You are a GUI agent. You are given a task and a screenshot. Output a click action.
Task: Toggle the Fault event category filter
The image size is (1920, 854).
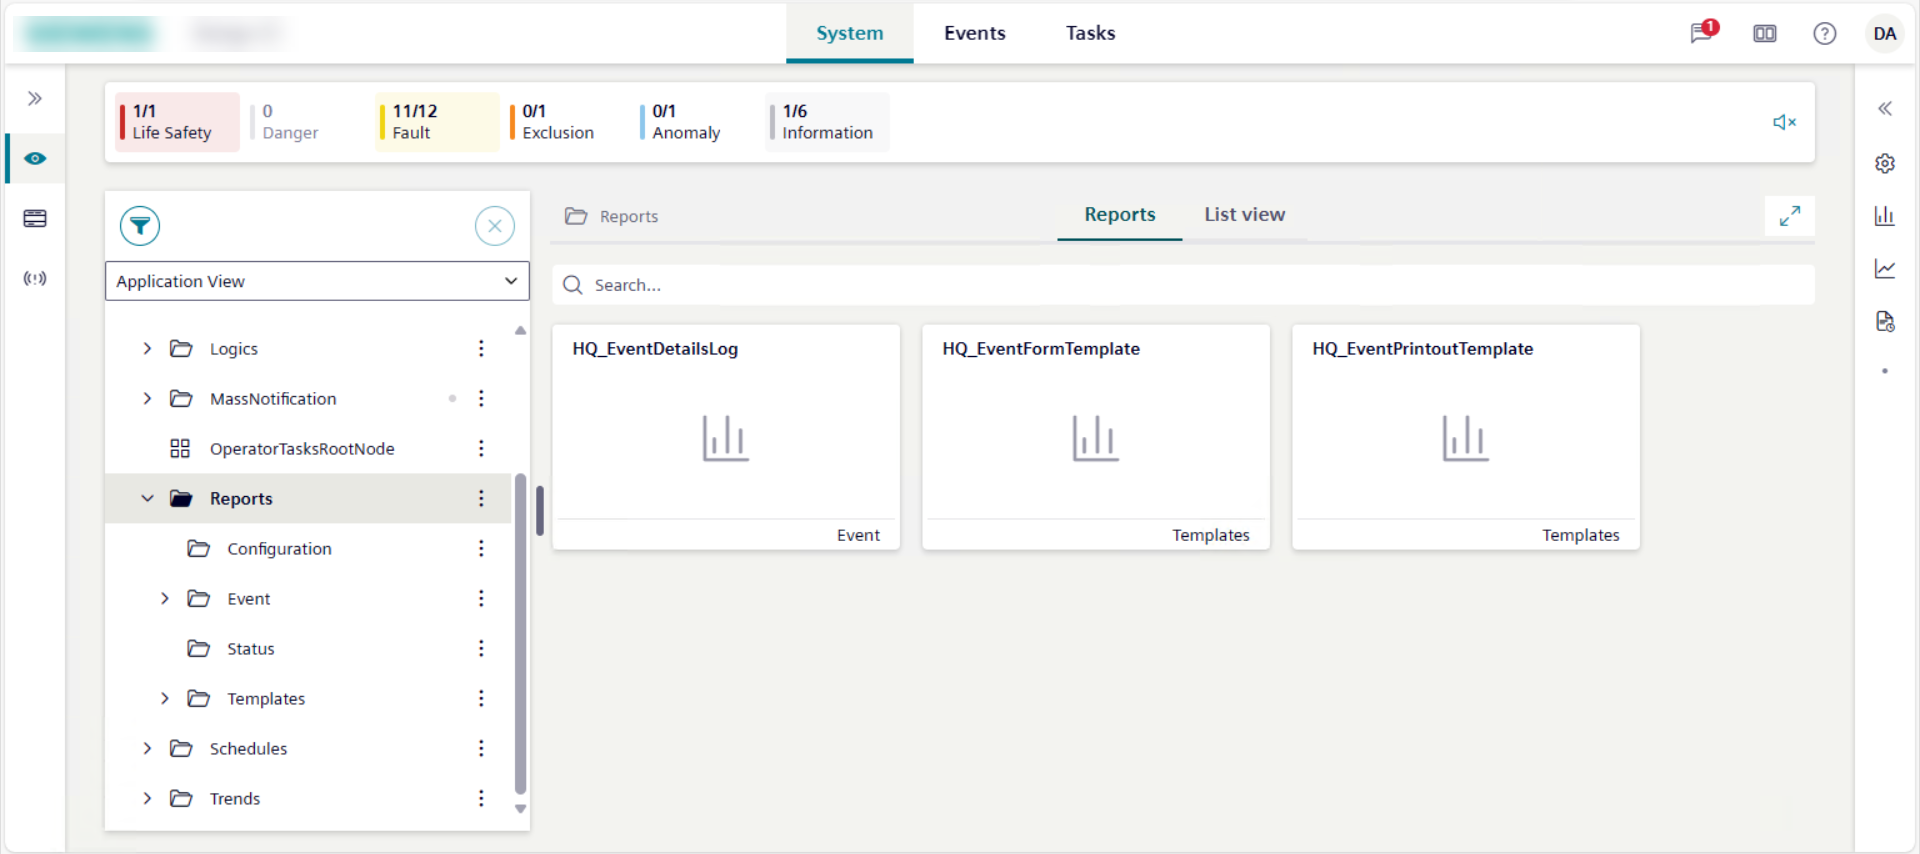436,122
